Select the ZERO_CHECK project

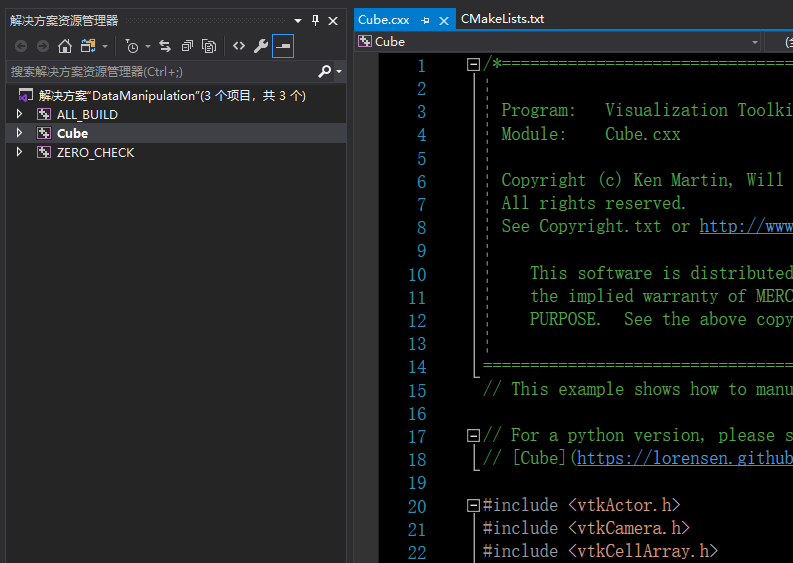[96, 153]
